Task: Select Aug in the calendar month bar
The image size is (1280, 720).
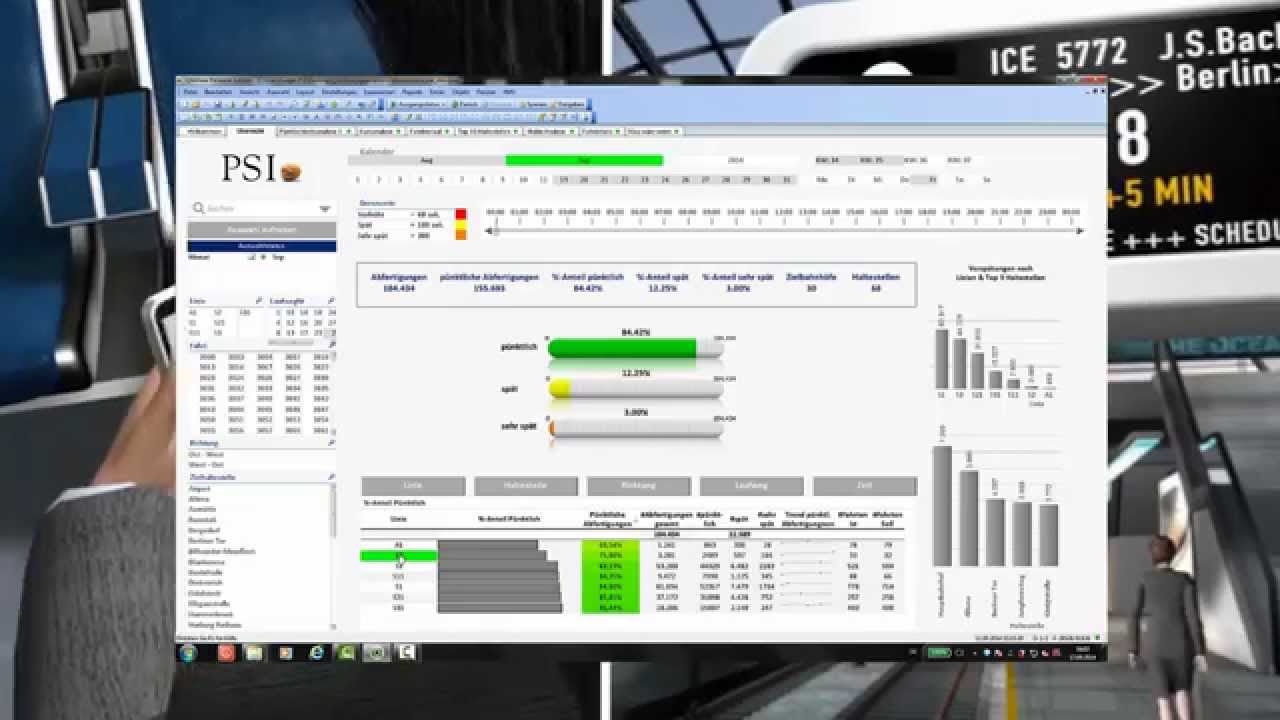Action: click(427, 160)
